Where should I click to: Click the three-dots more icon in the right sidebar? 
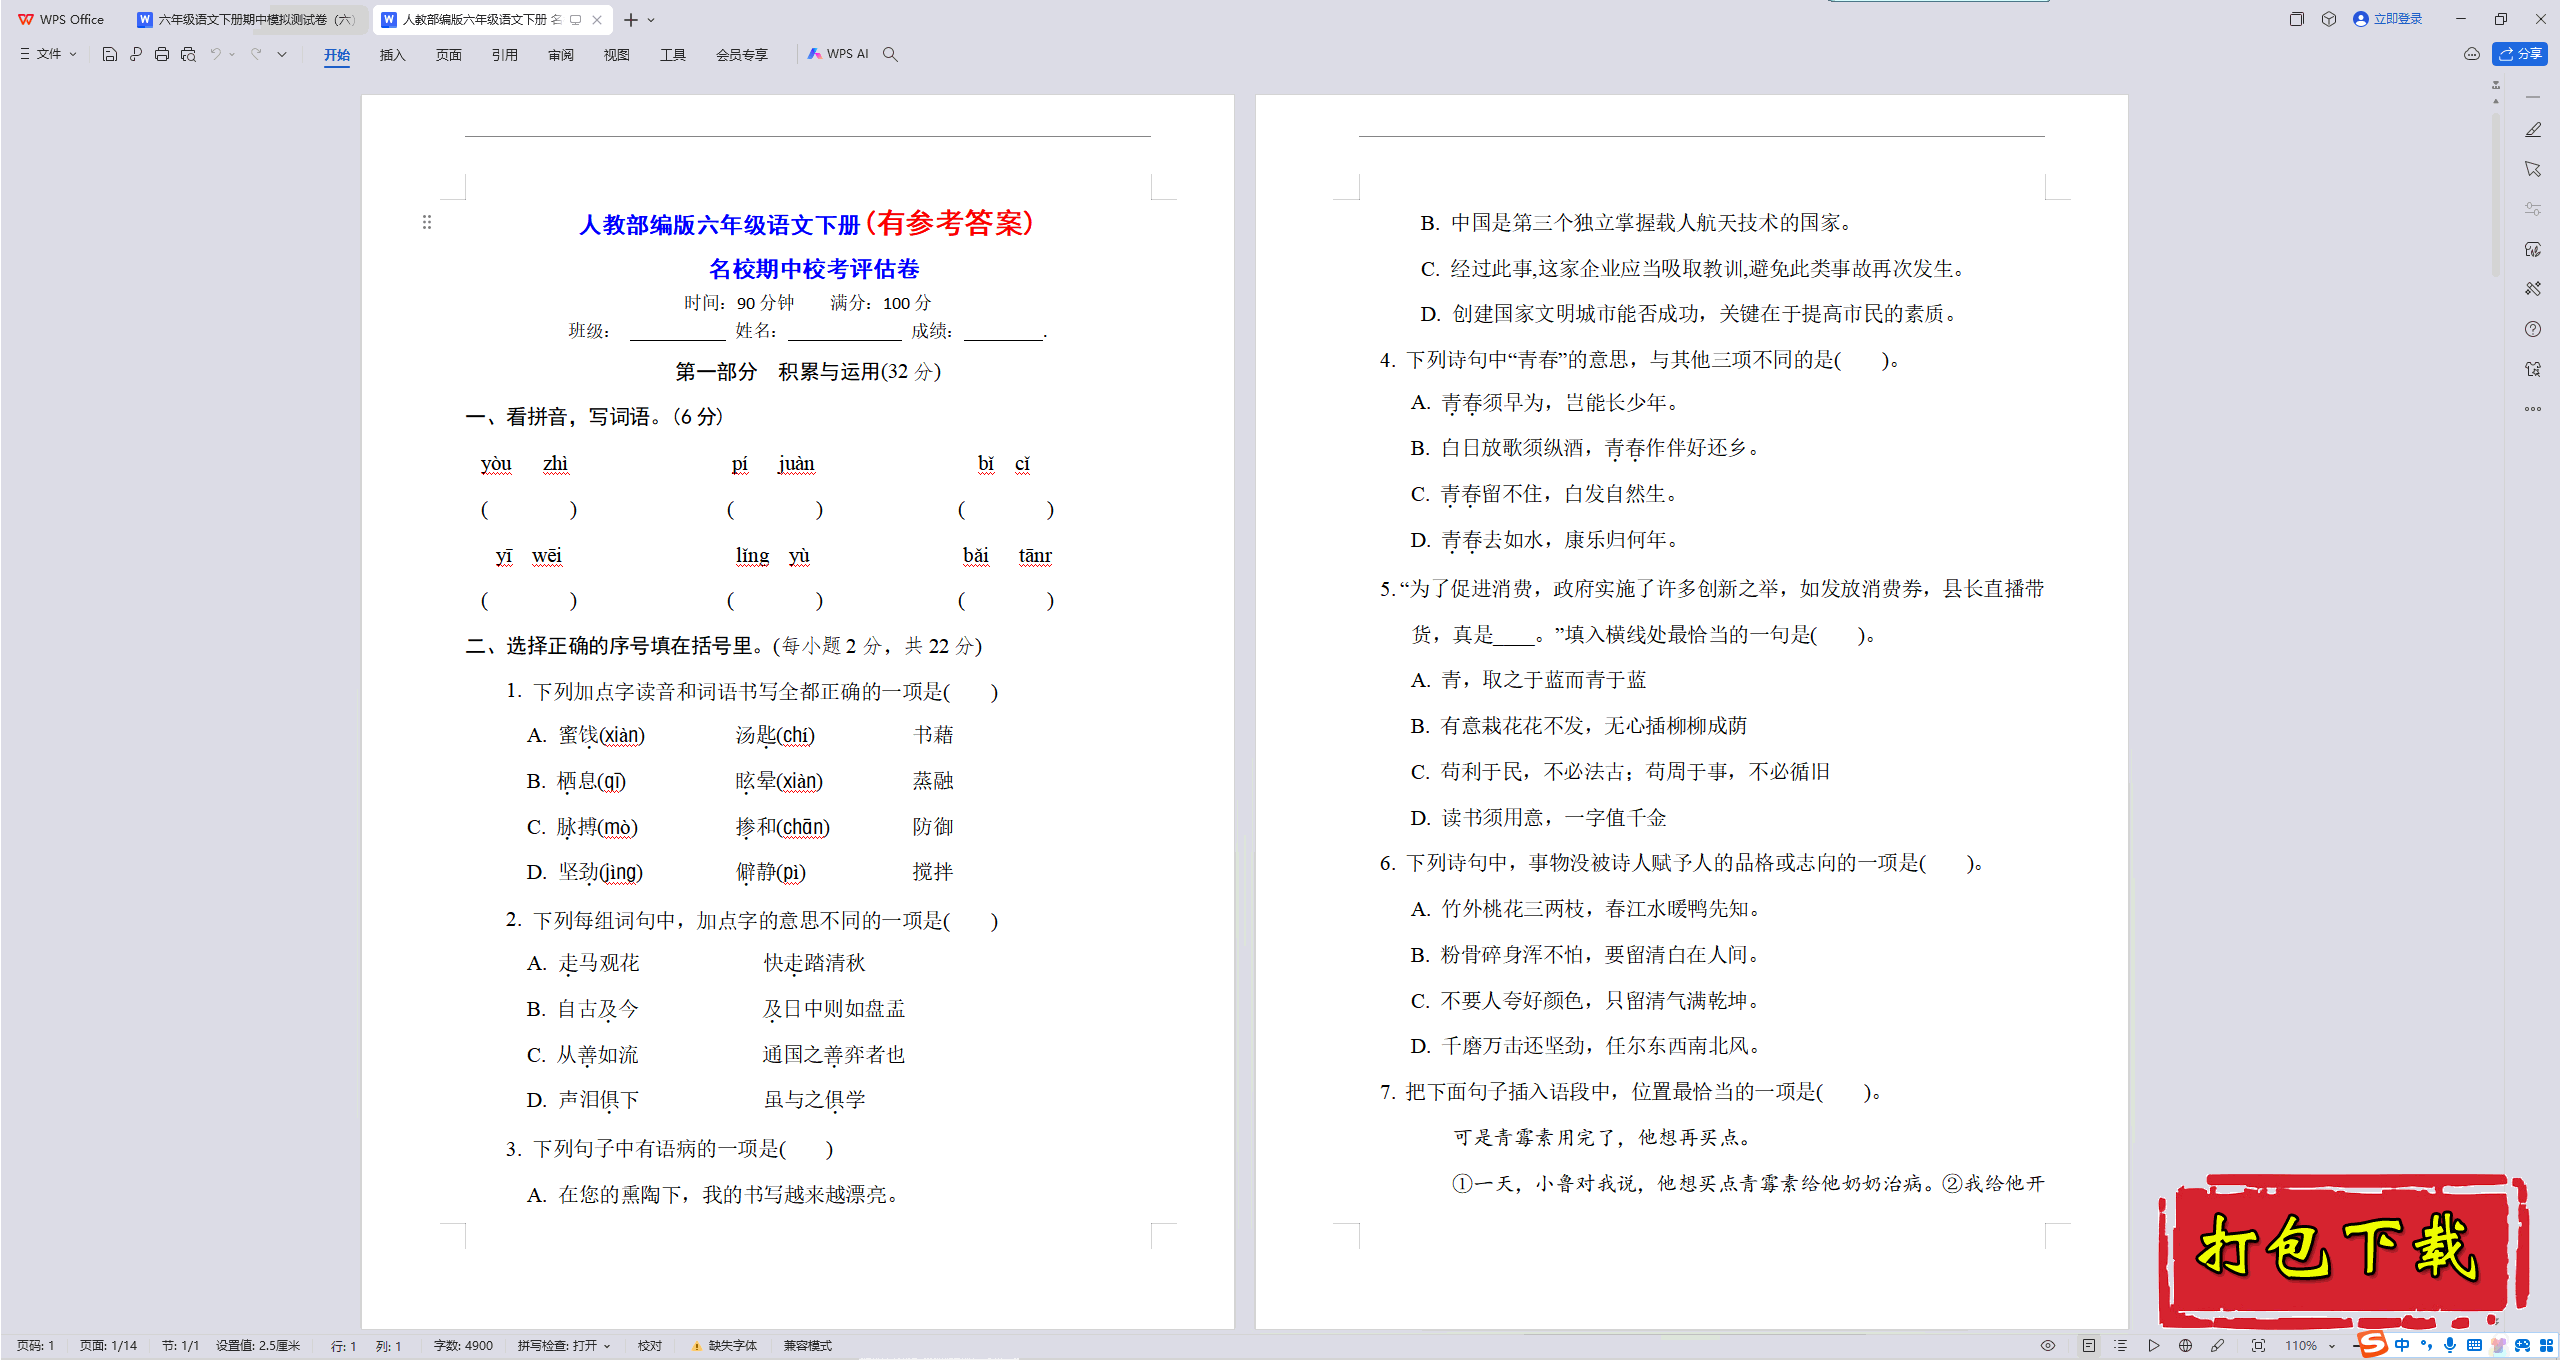point(2533,409)
